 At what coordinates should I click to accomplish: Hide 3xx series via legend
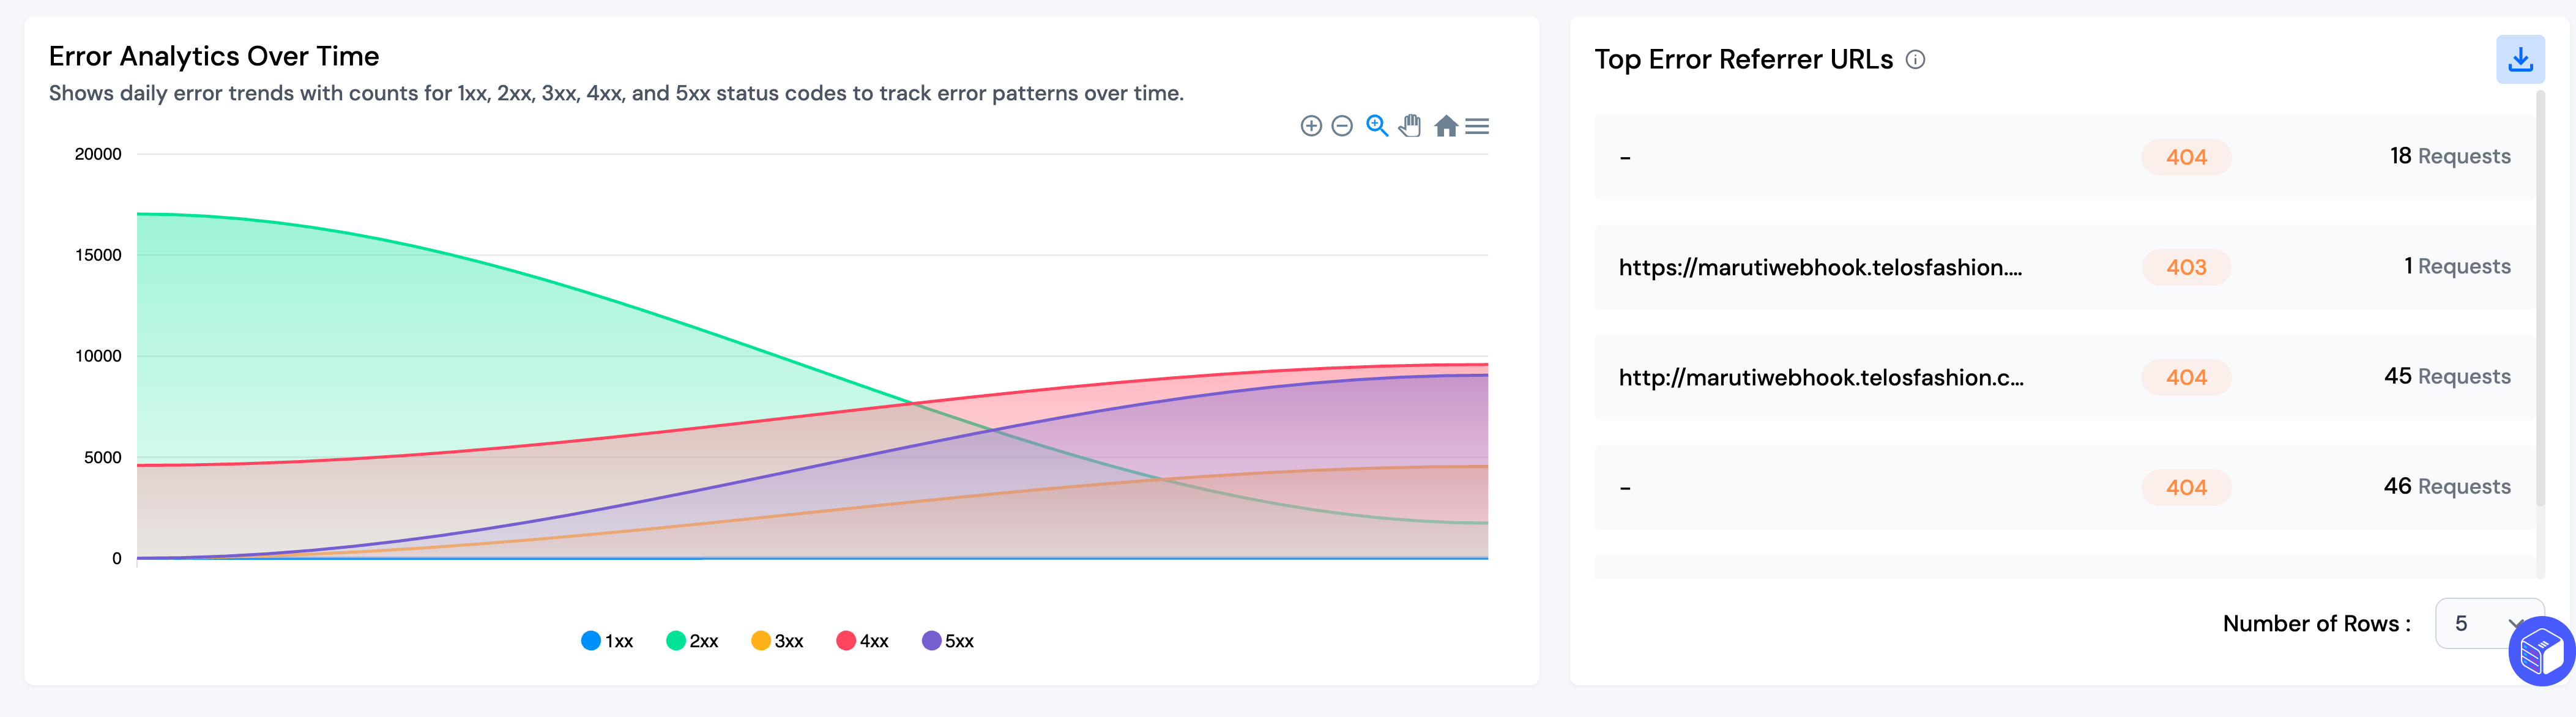[777, 641]
